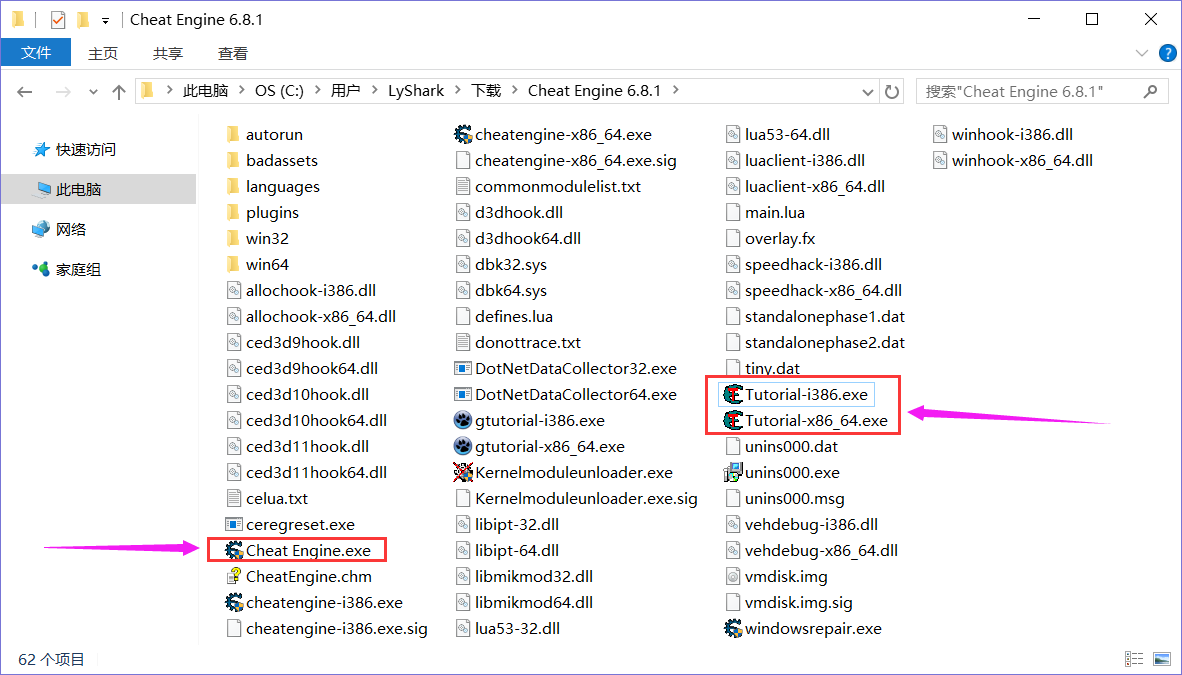Select the vmdisk.img disc icon
Viewport: 1182px width, 675px height.
coord(733,576)
